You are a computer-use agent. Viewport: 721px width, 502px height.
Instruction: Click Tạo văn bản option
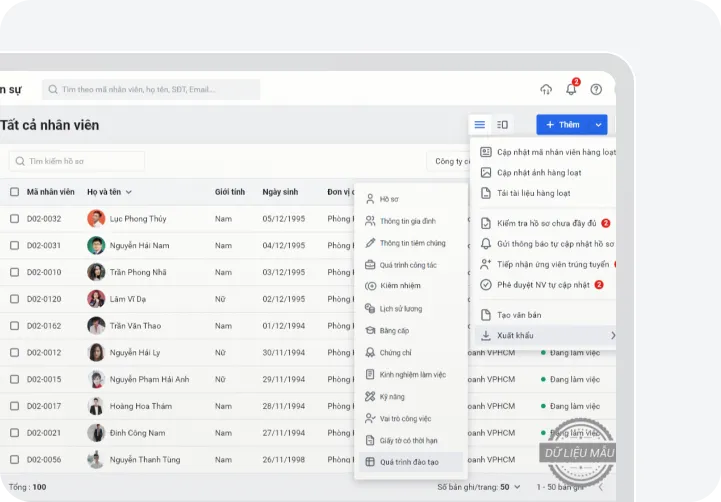click(518, 315)
